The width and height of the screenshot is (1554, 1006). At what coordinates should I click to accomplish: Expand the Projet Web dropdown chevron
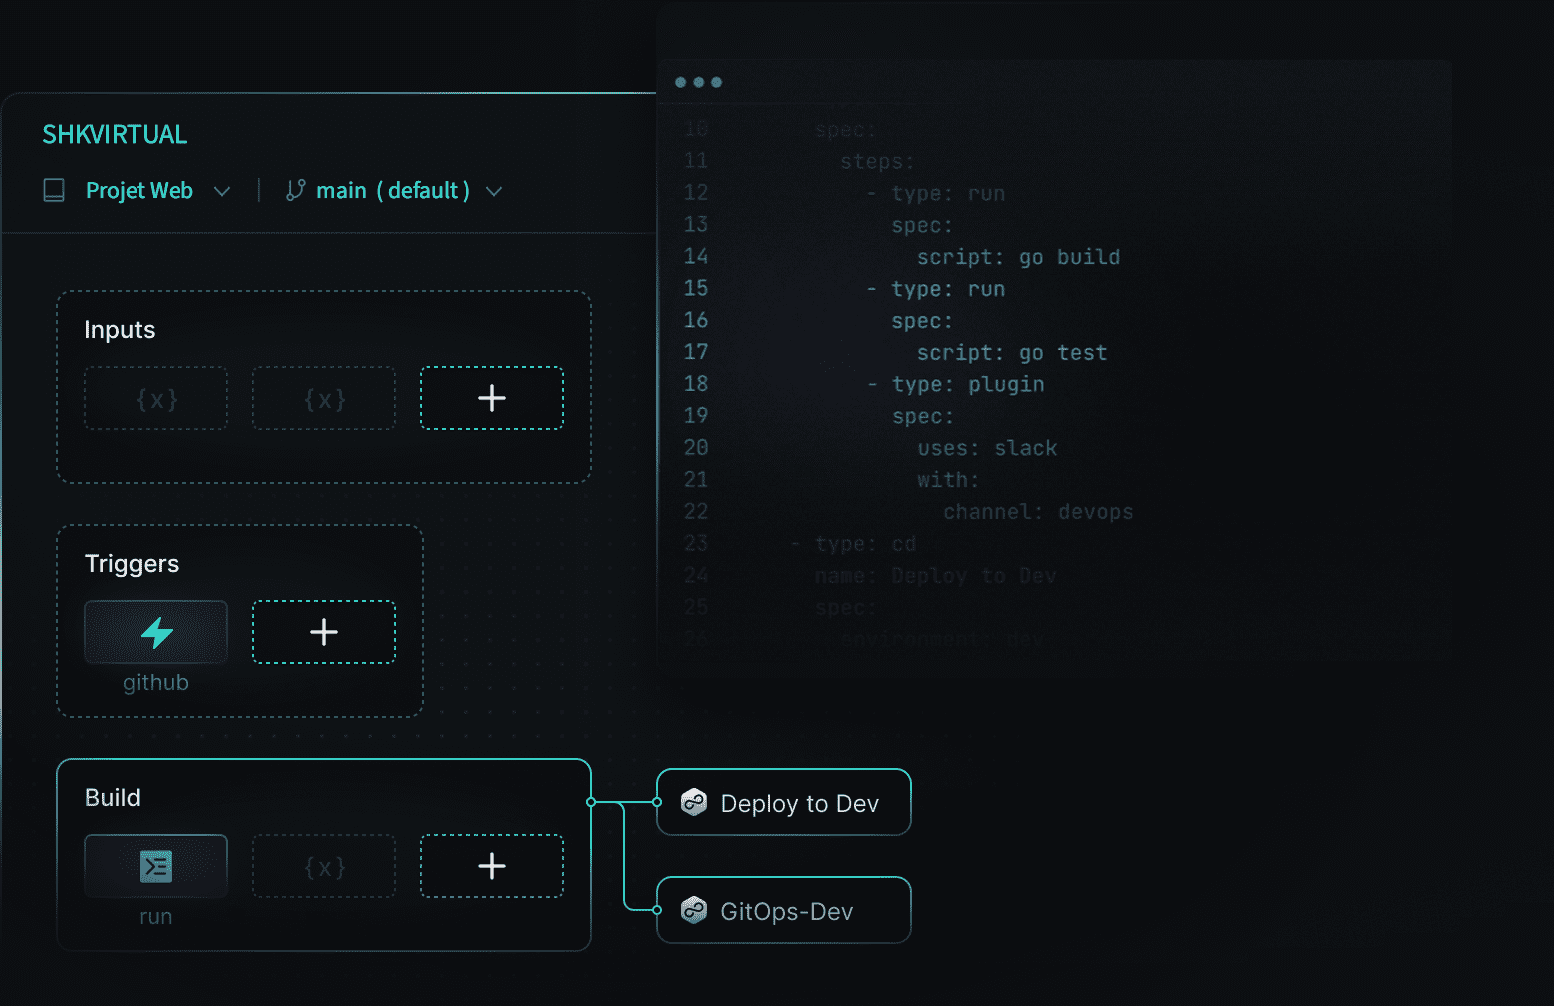222,191
